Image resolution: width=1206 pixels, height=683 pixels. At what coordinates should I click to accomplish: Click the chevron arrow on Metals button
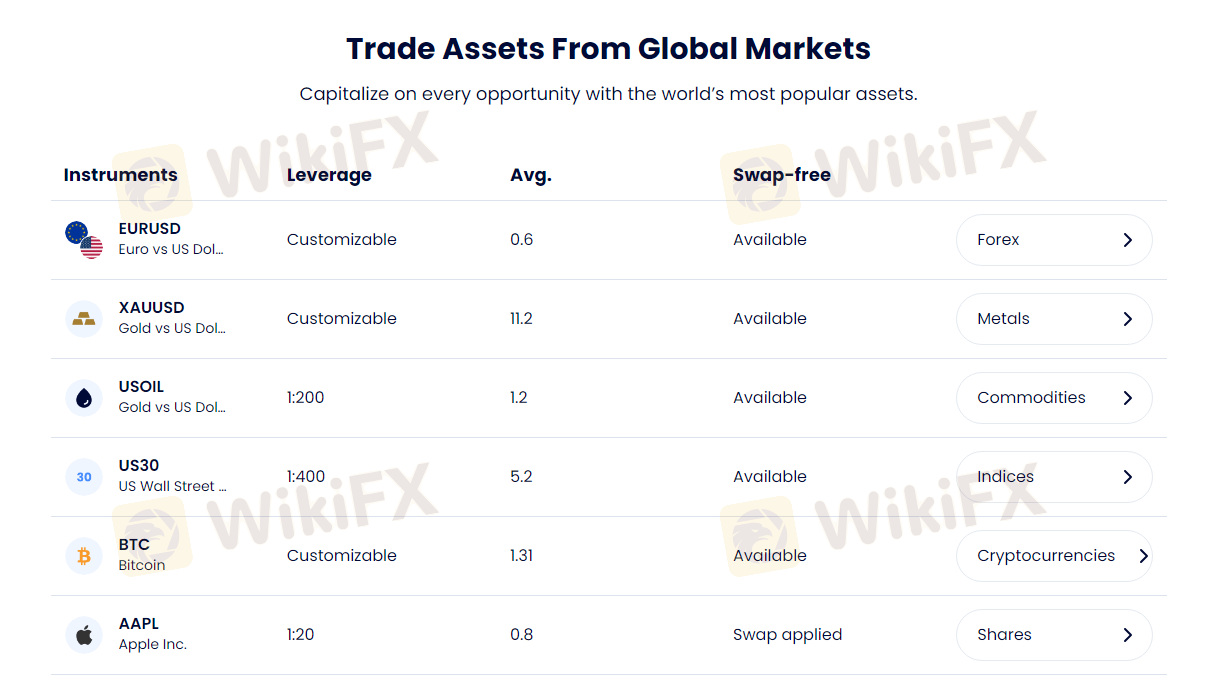(1127, 319)
